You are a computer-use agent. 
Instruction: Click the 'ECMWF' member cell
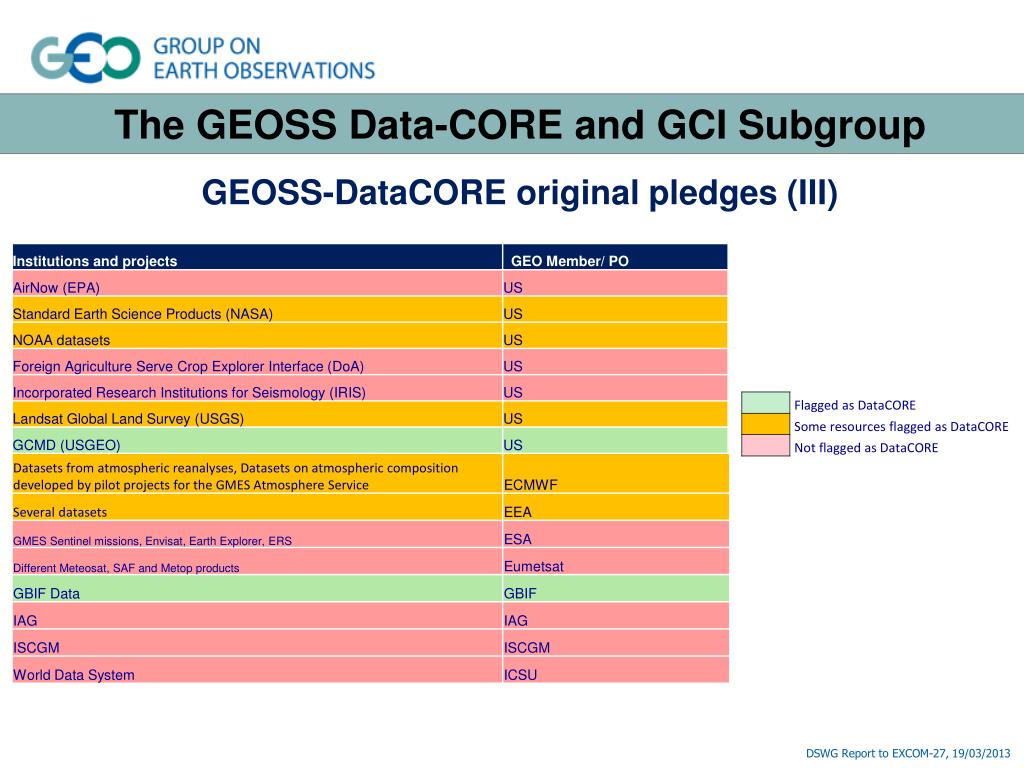click(x=616, y=474)
